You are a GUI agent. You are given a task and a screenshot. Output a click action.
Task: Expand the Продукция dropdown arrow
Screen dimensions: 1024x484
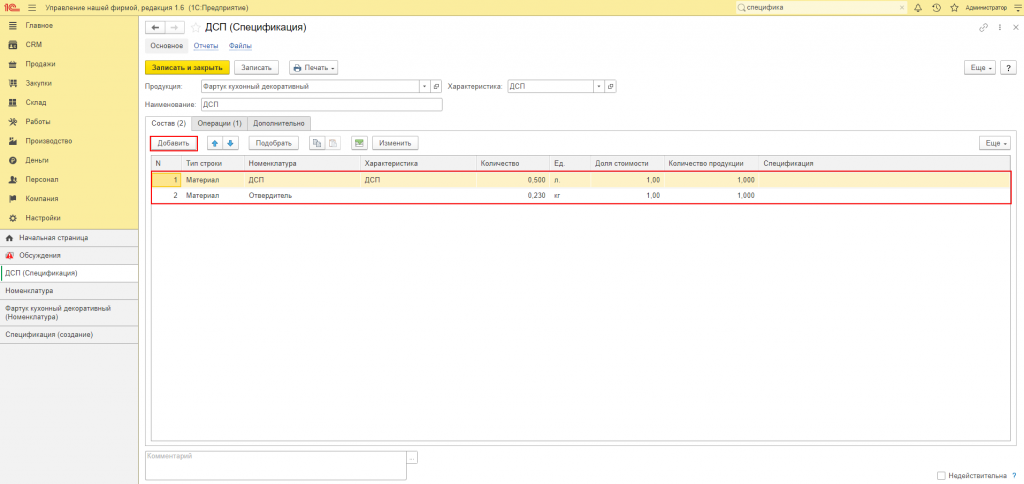coord(424,86)
